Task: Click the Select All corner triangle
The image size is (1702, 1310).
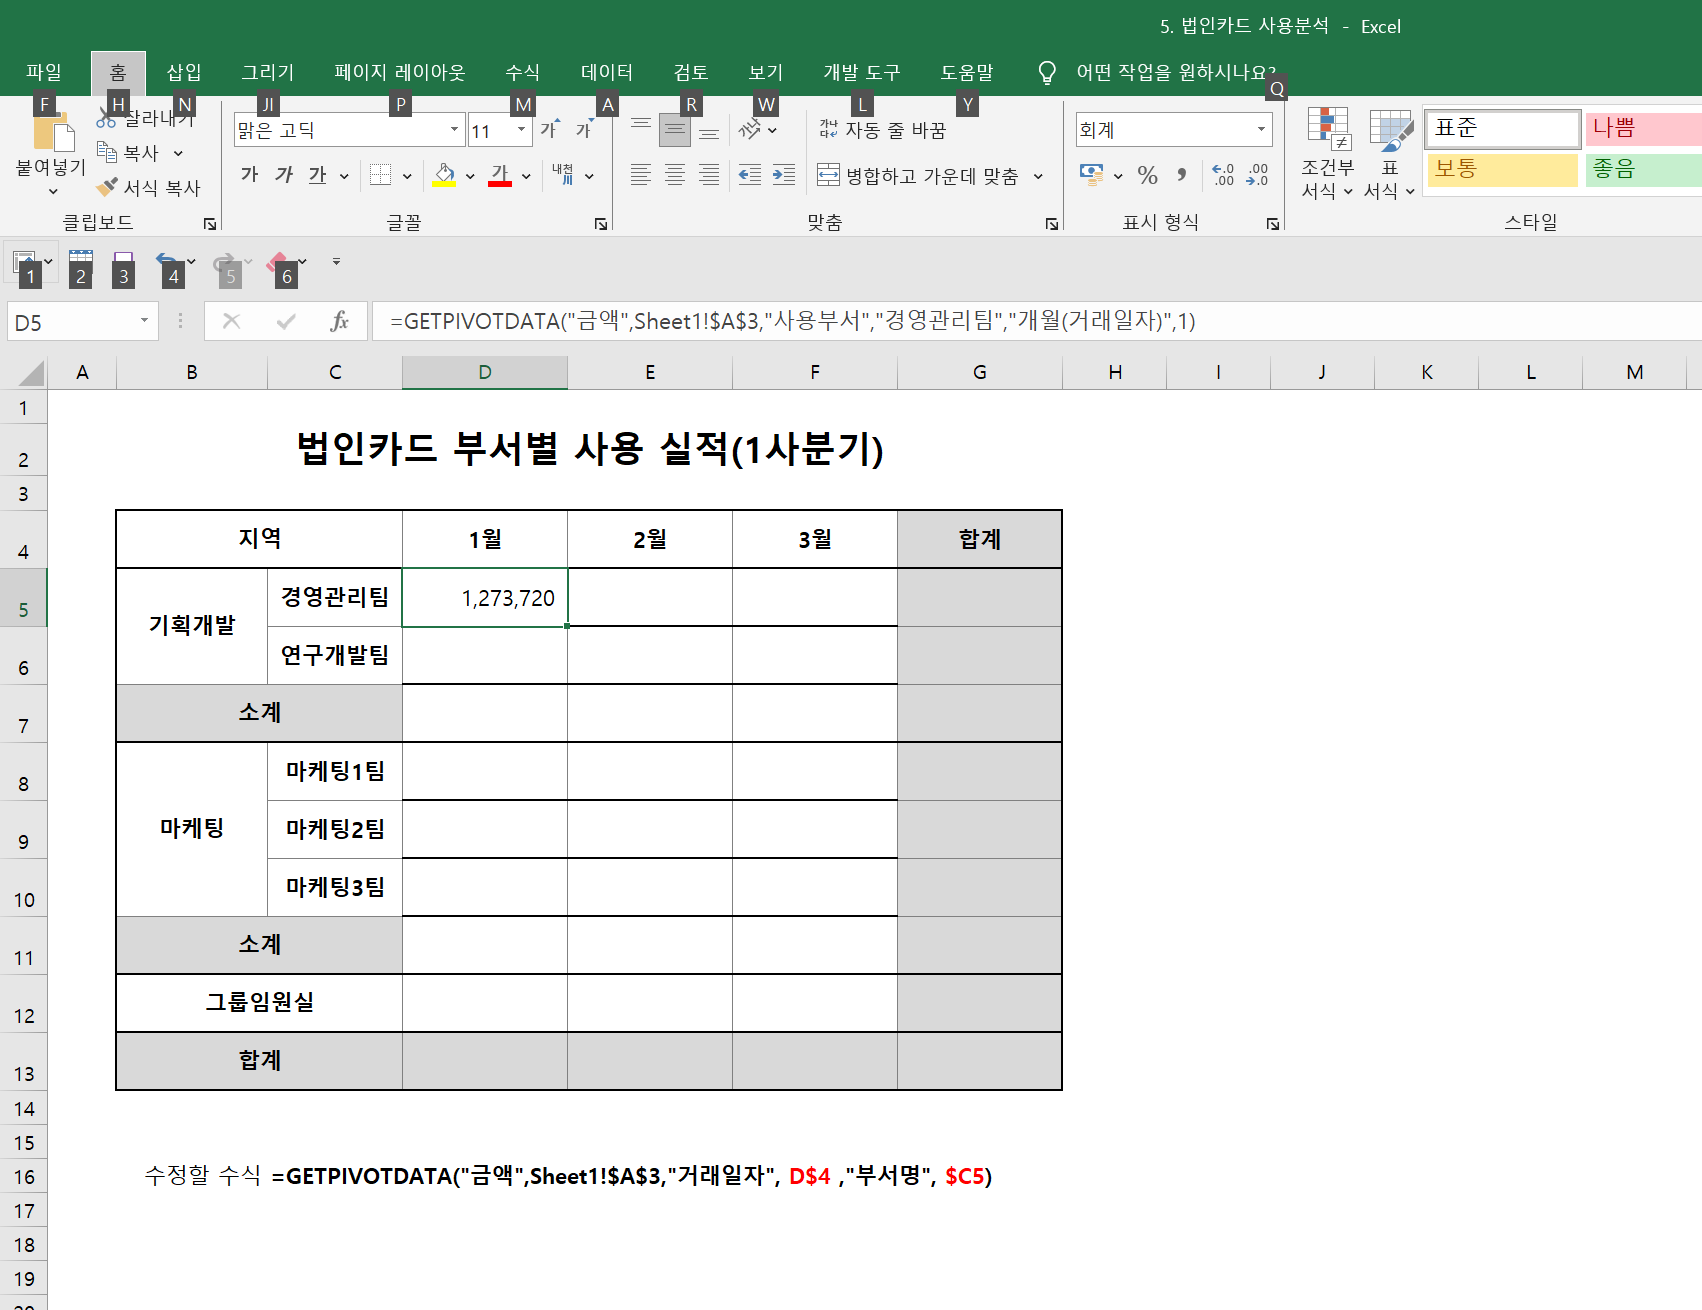Action: pyautogui.click(x=32, y=373)
